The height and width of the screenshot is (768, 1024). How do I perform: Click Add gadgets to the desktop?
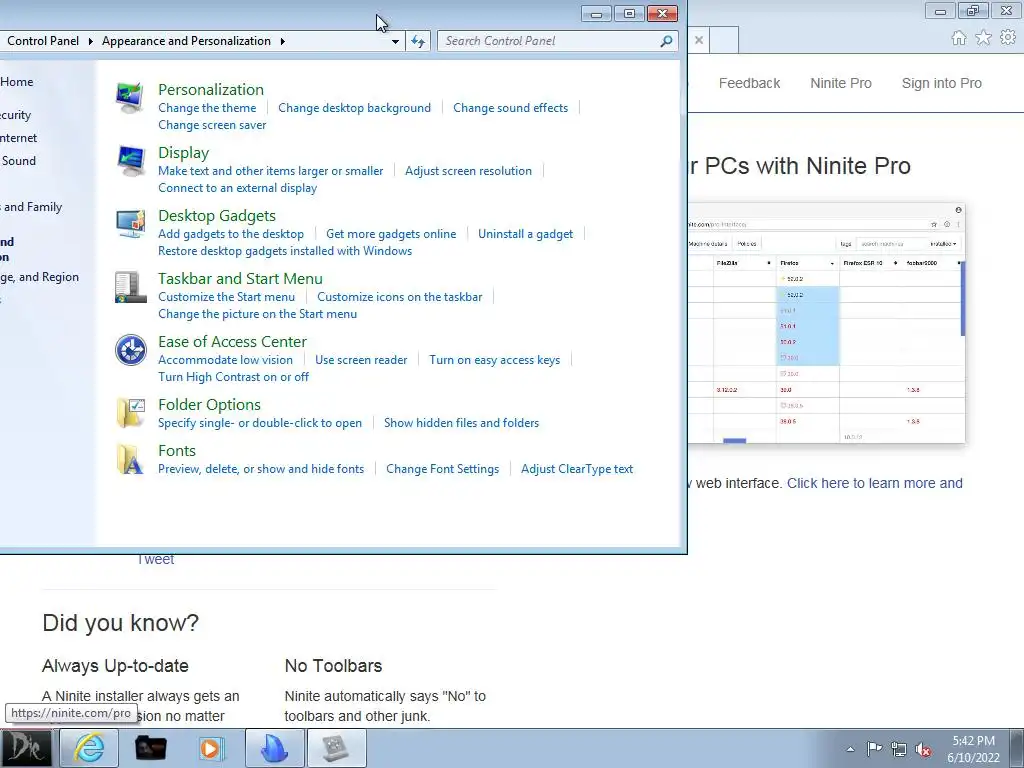point(231,234)
